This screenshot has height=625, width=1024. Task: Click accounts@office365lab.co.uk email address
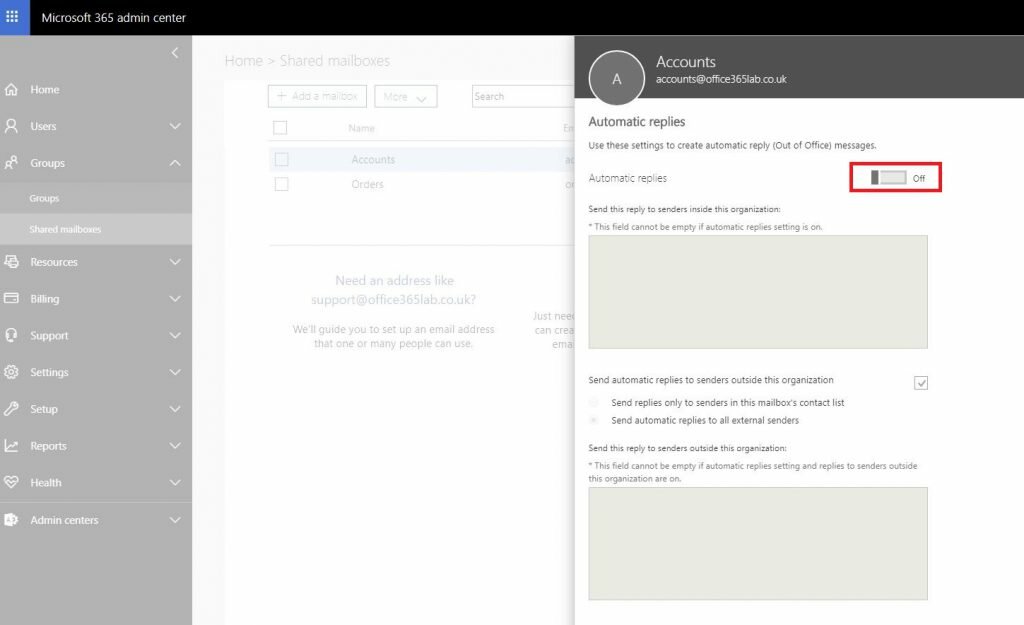[x=721, y=79]
